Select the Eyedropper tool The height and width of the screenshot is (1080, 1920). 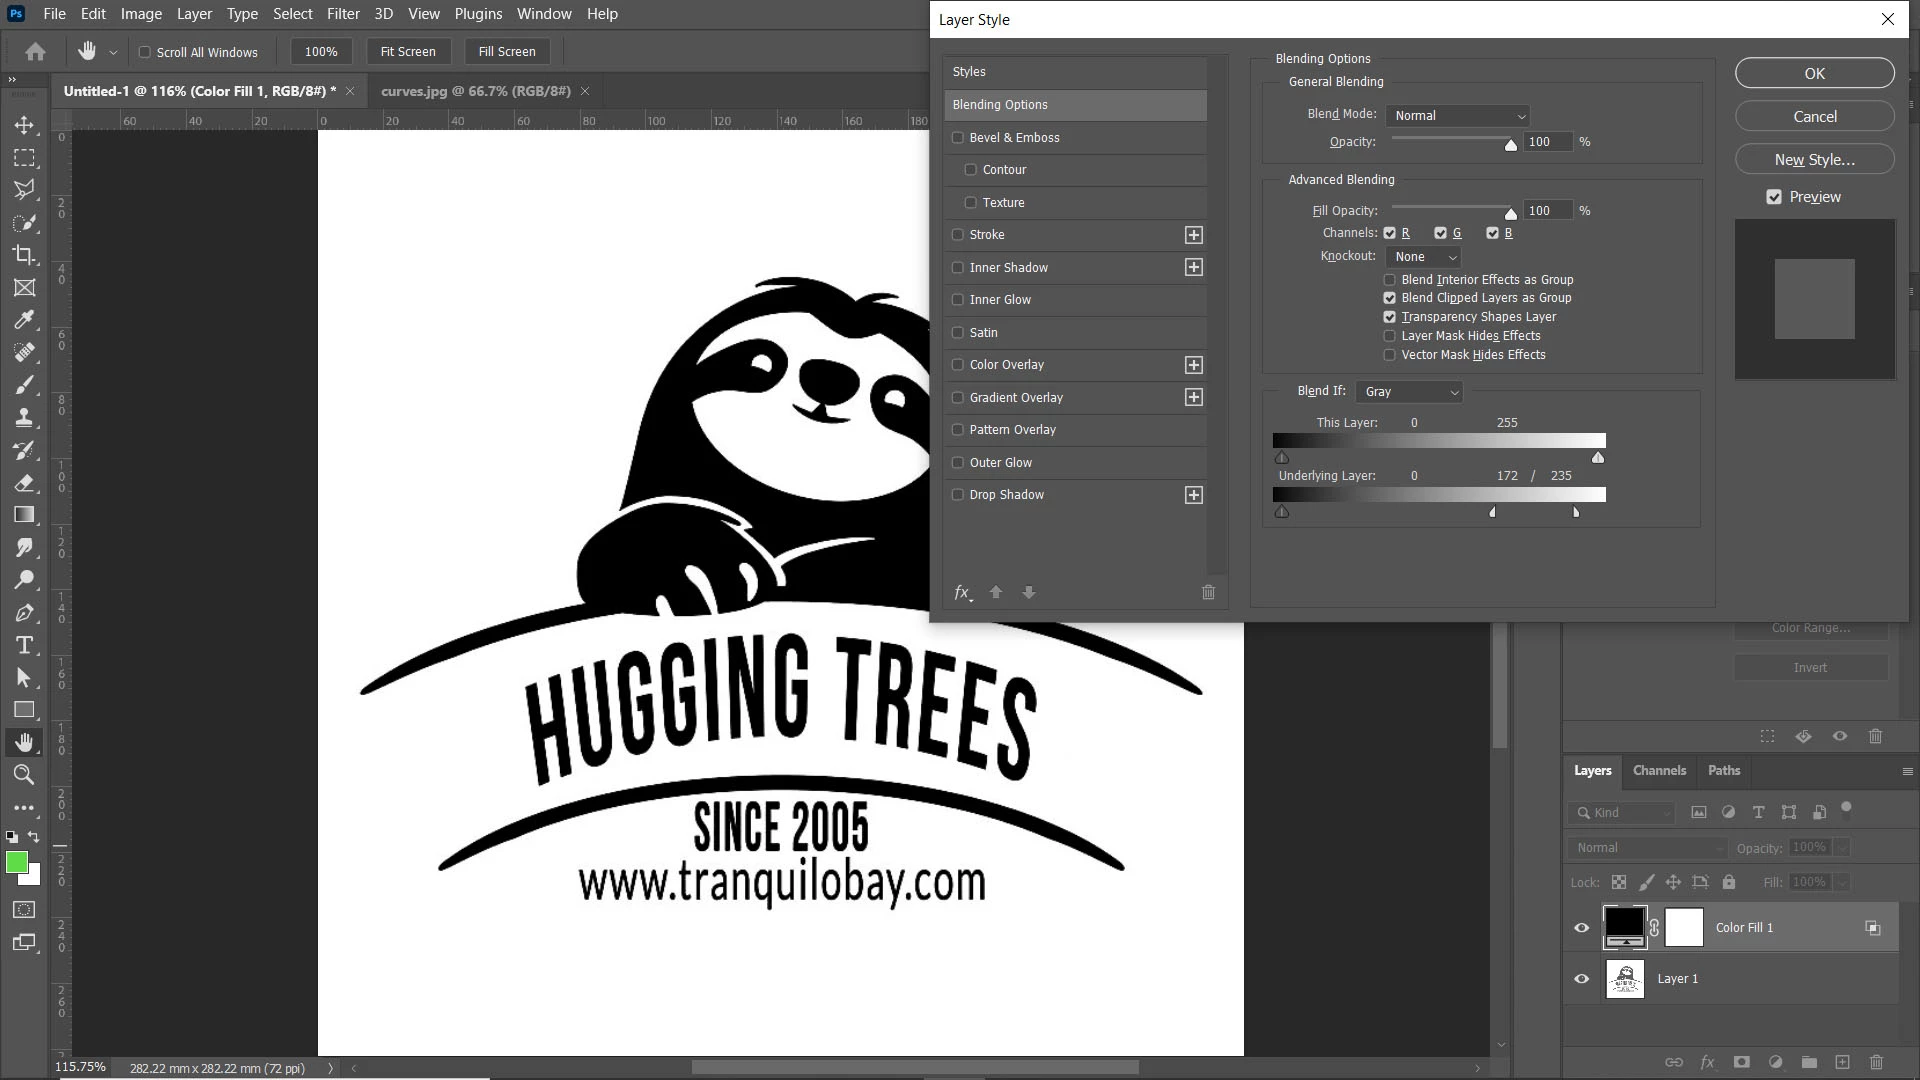(24, 320)
